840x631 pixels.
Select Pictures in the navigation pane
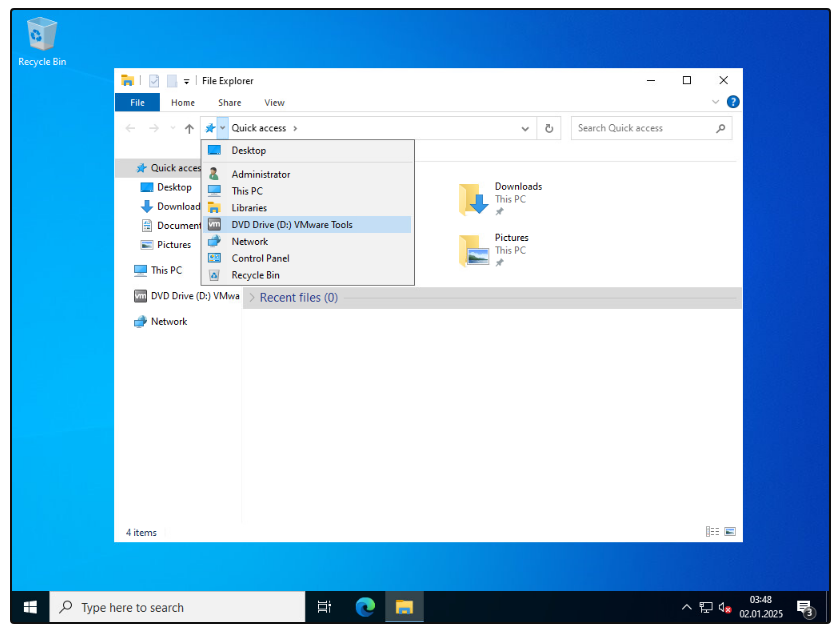pos(166,245)
